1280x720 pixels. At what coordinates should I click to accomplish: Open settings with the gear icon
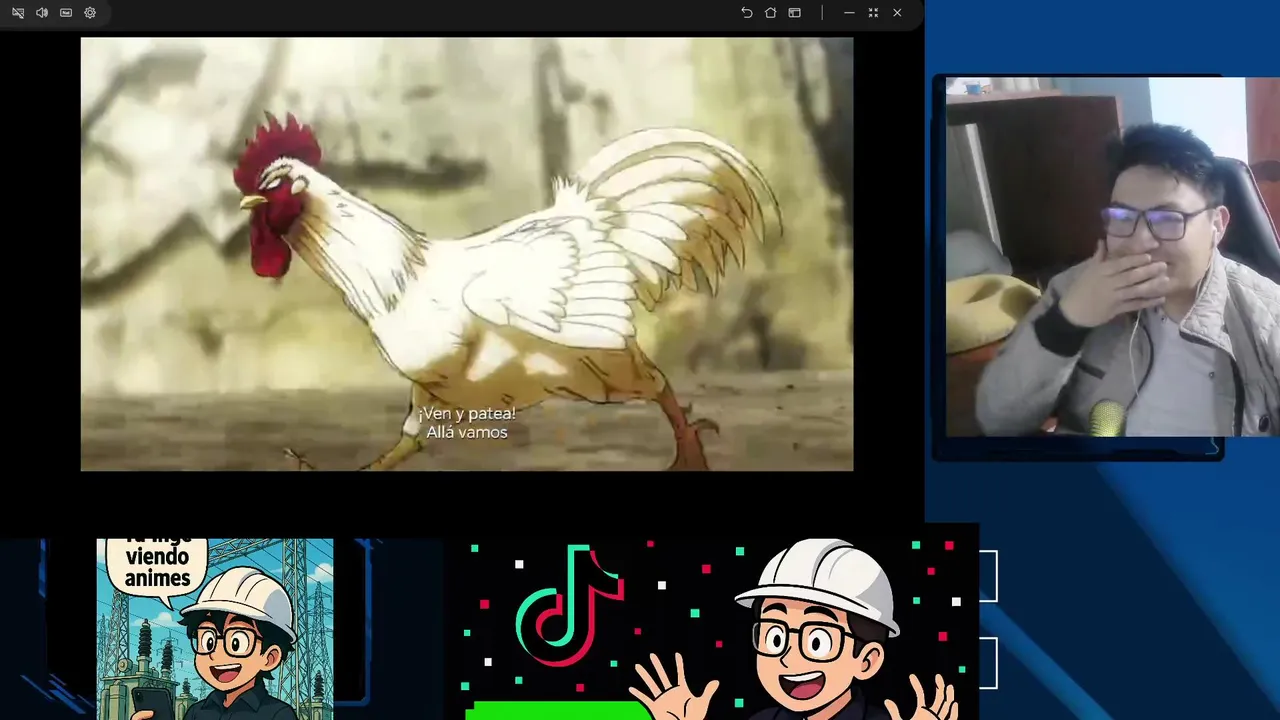coord(90,13)
